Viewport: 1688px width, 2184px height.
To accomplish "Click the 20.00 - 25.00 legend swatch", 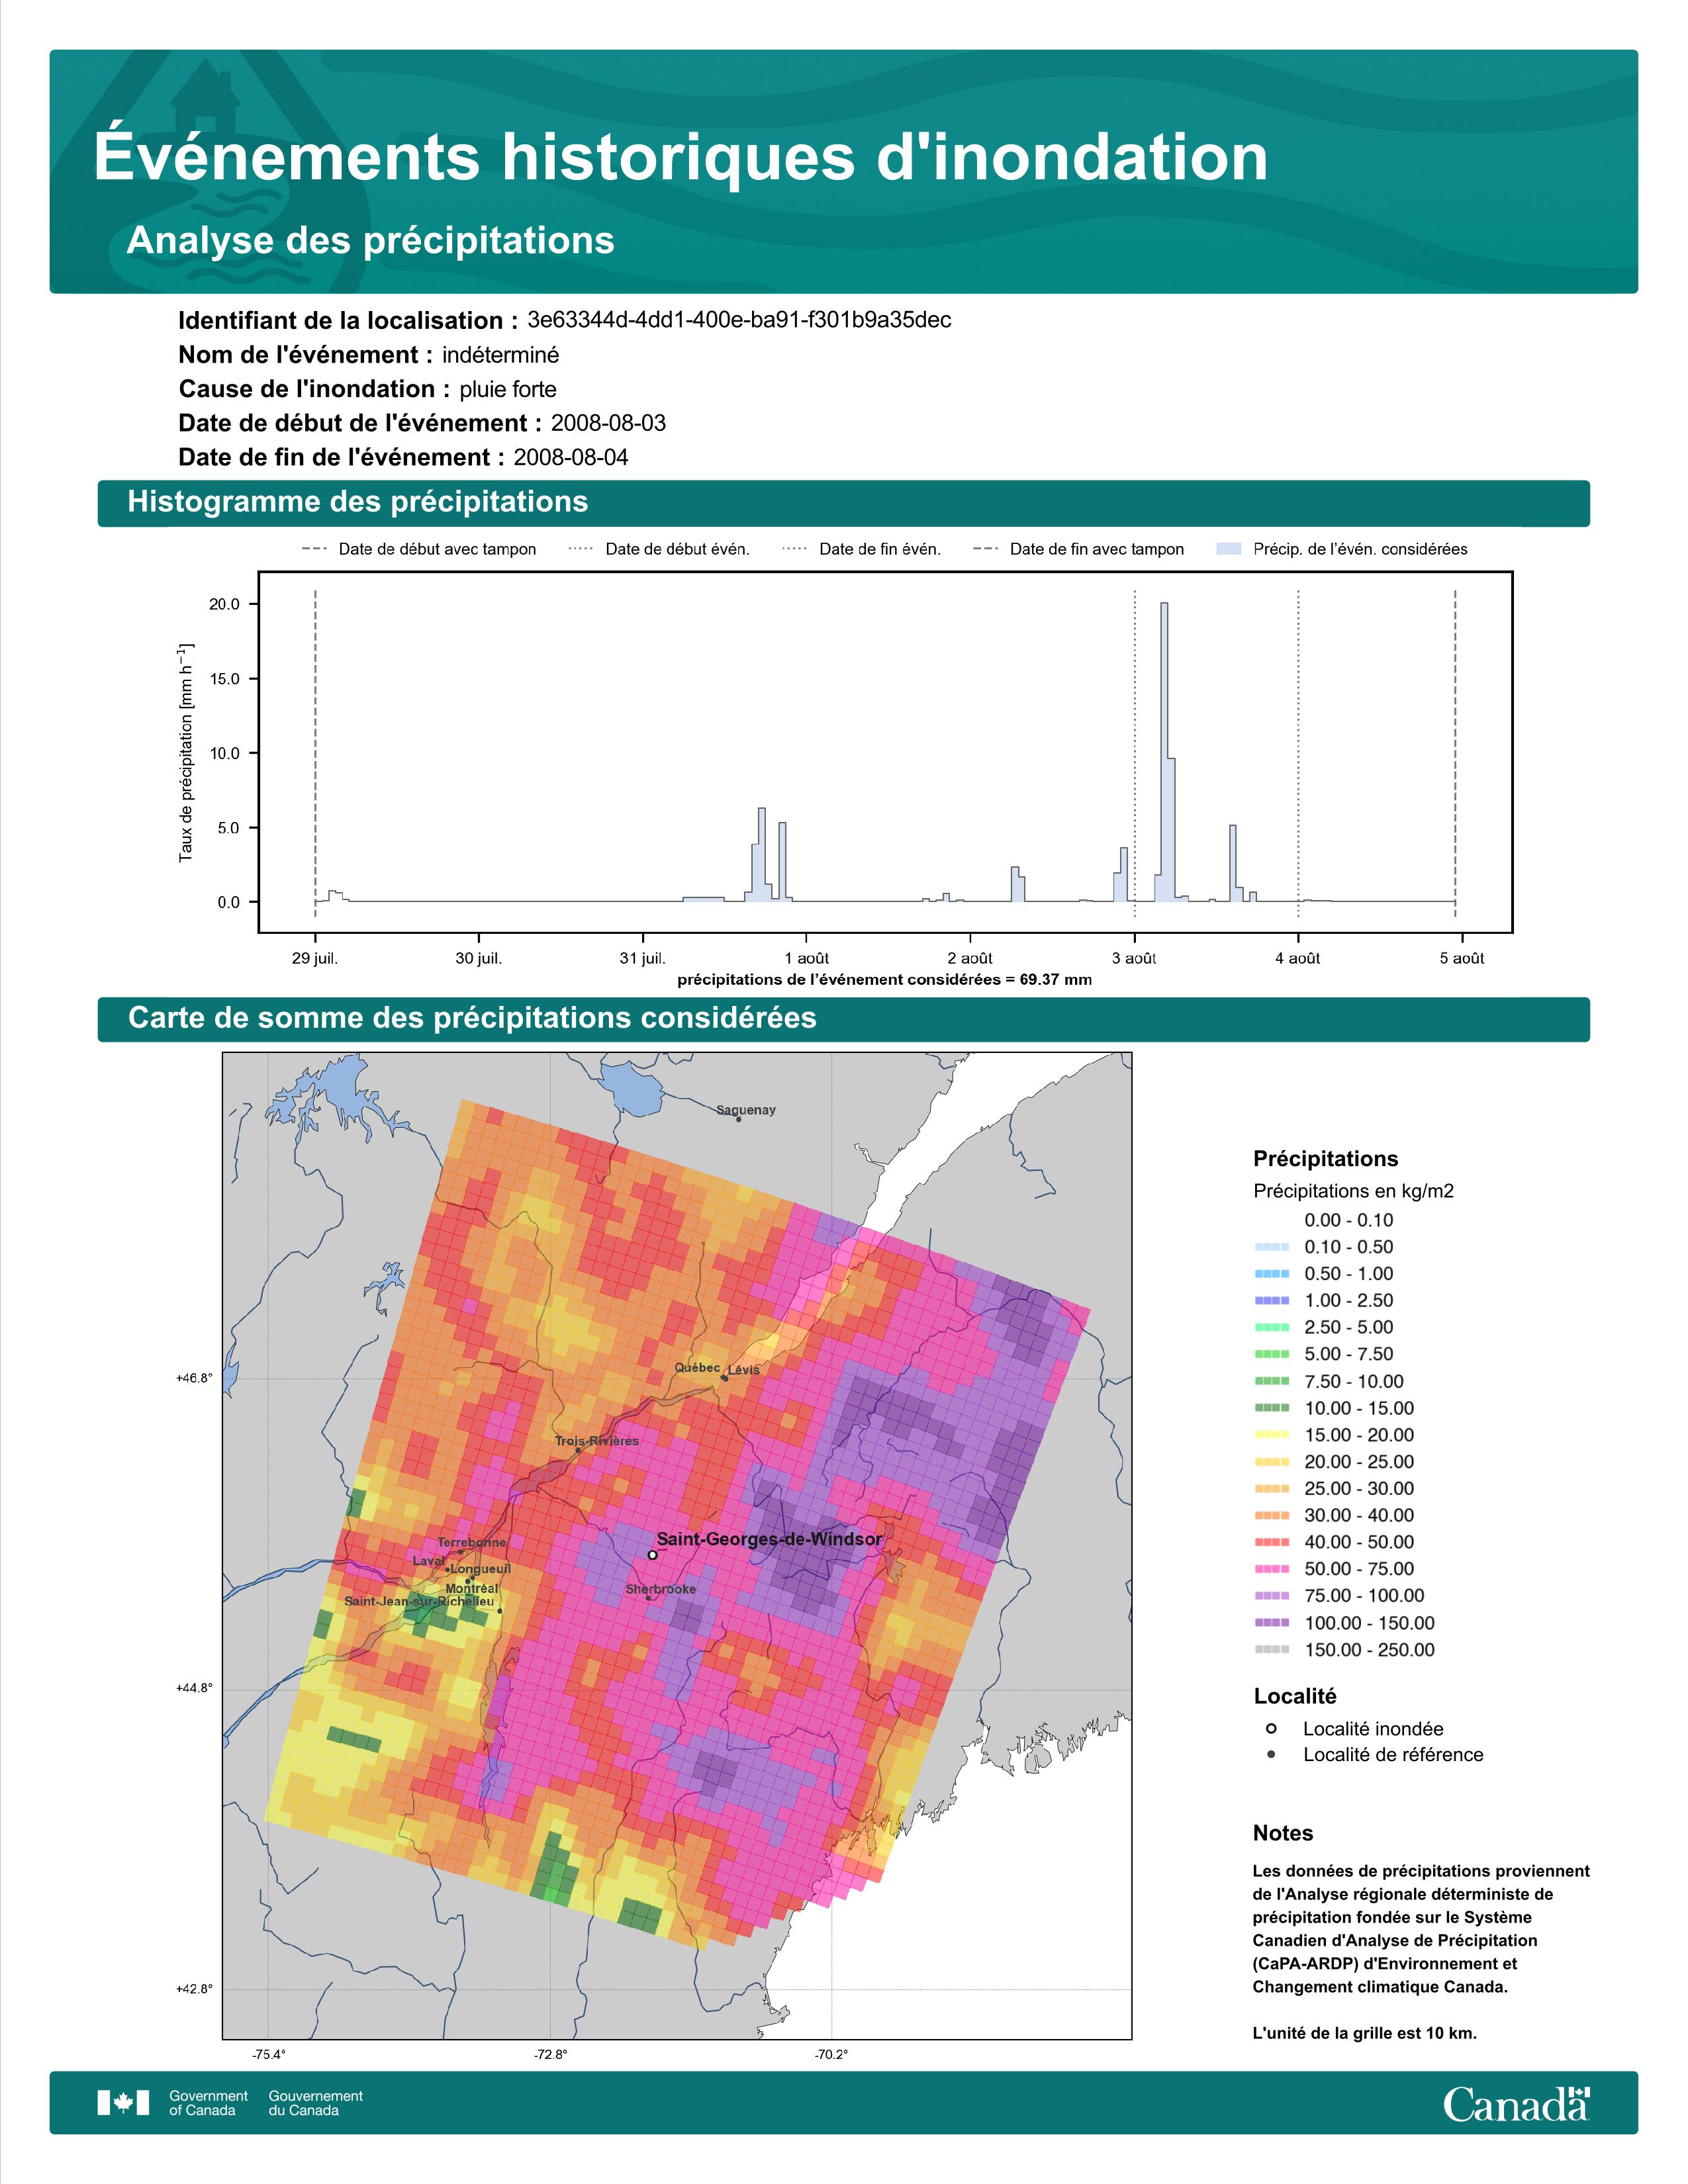I will pyautogui.click(x=1271, y=1462).
